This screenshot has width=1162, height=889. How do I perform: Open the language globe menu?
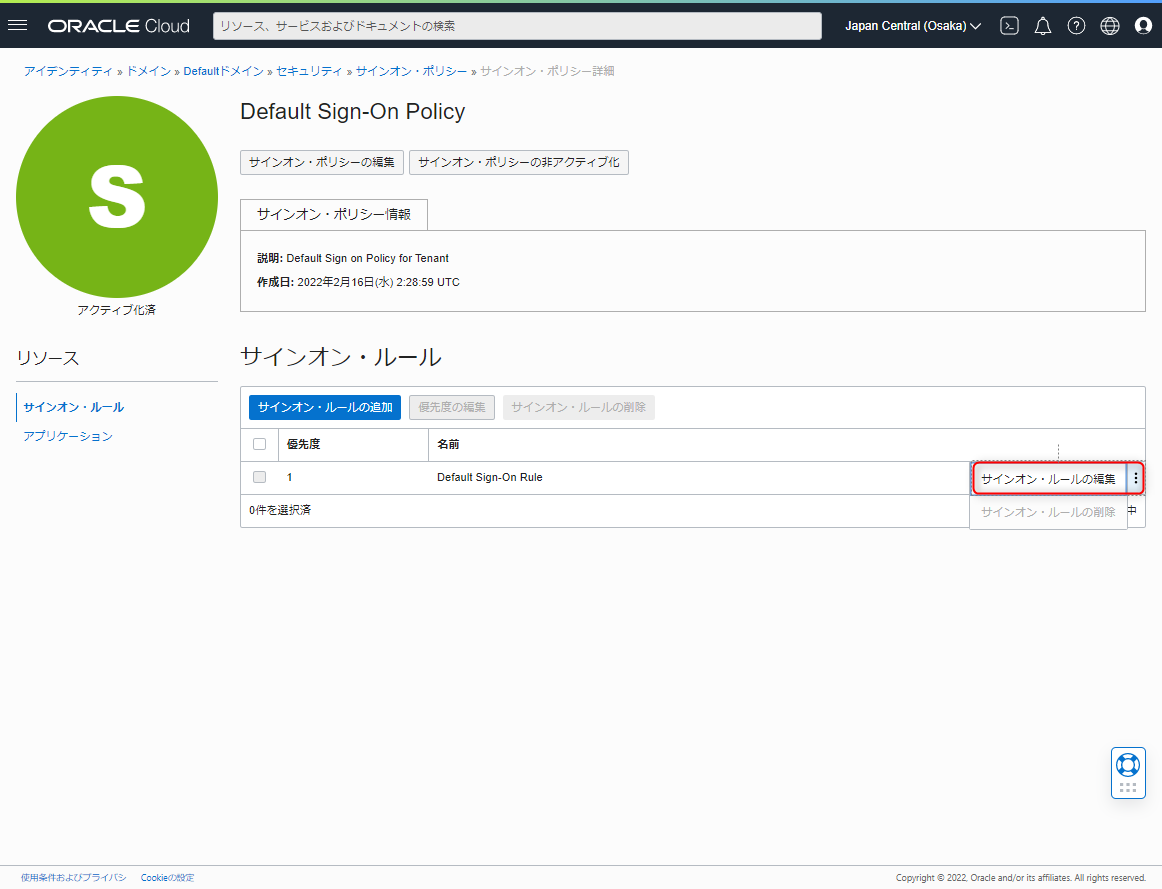pos(1109,26)
